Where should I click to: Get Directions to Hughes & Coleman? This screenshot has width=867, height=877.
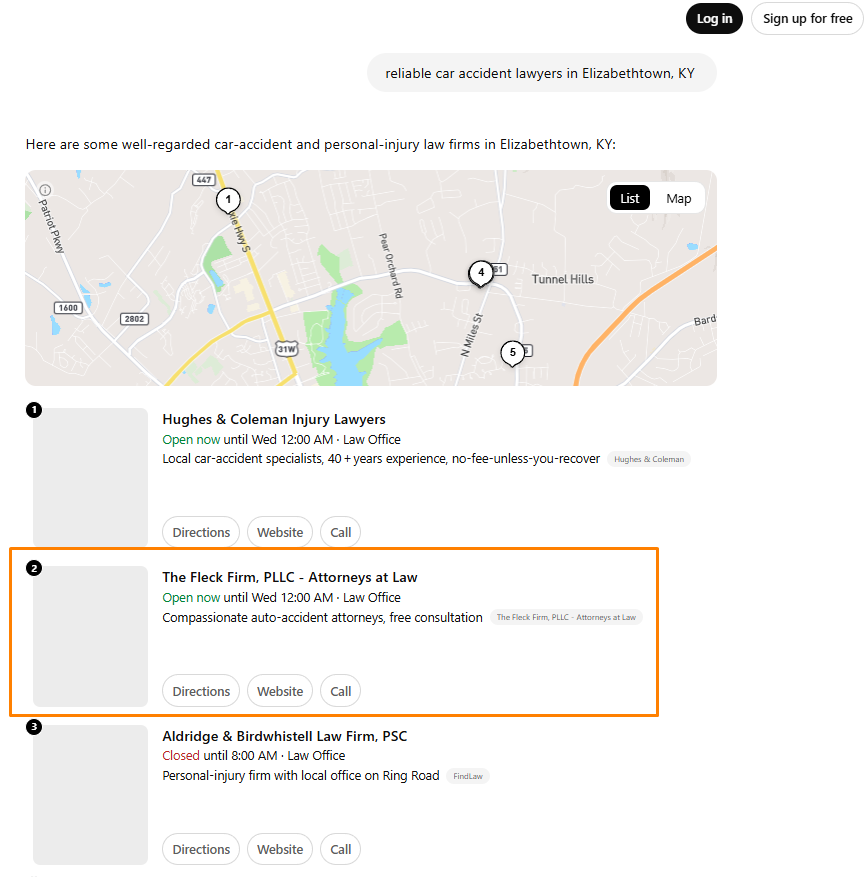pos(201,532)
